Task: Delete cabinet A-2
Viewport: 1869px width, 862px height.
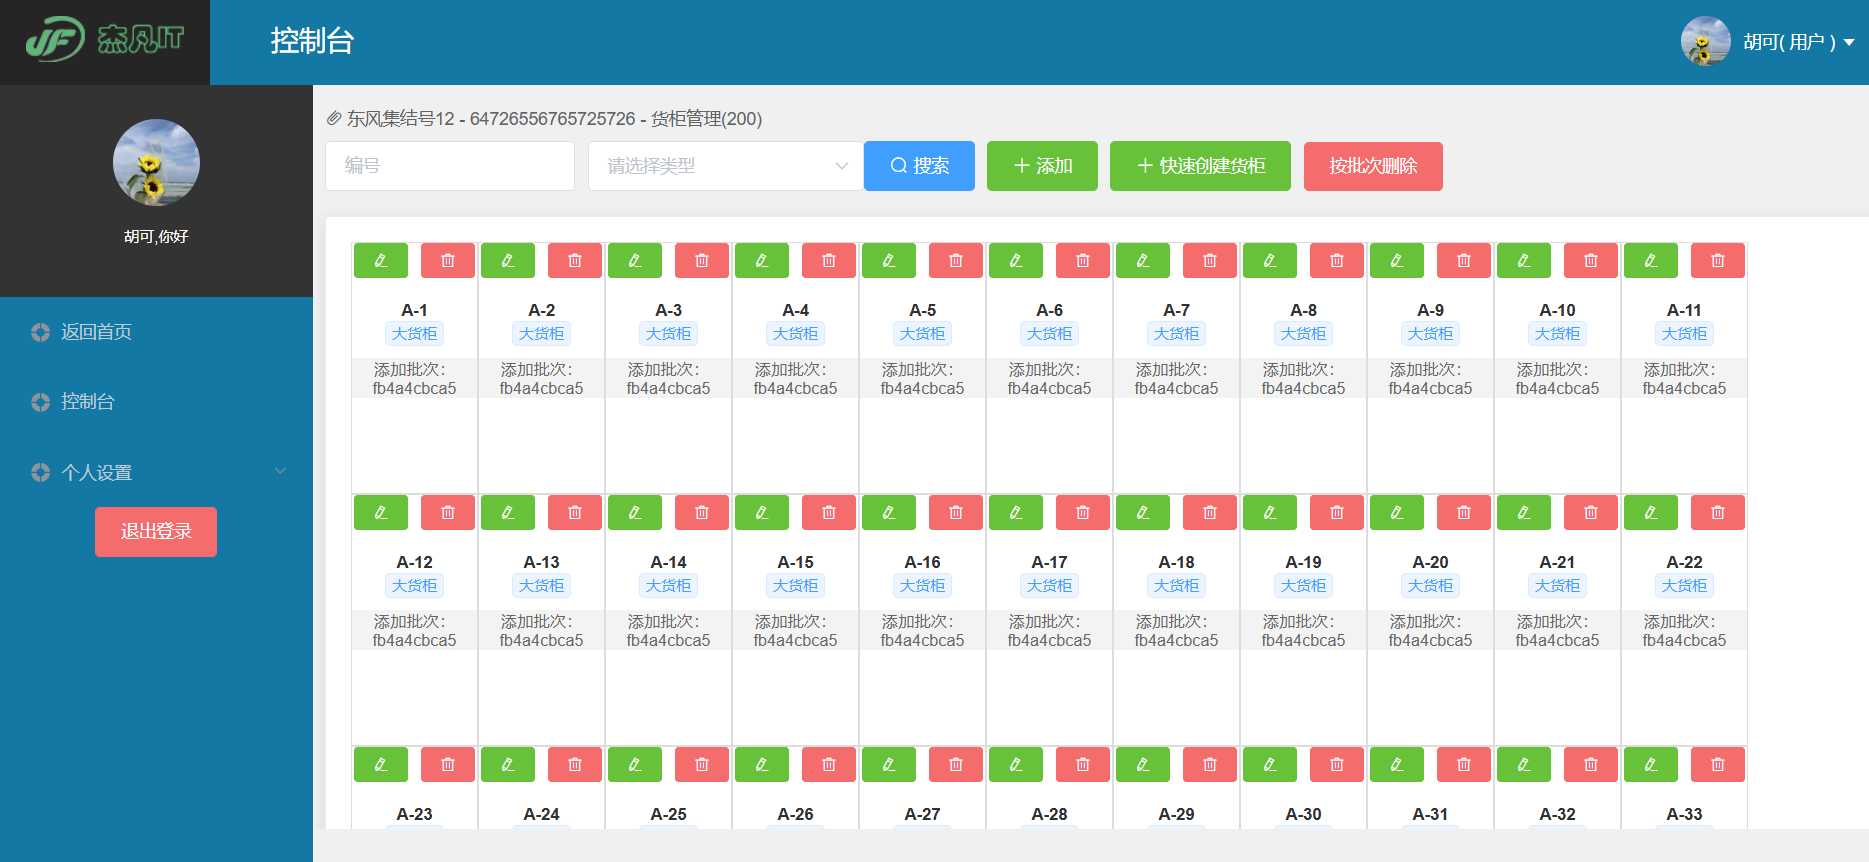Action: [575, 260]
